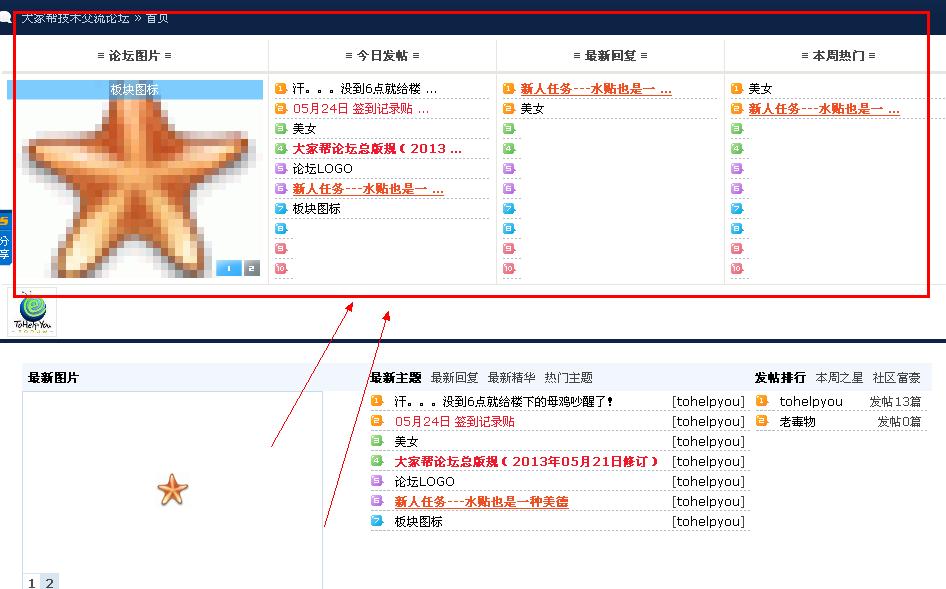
Task: Open the 社区富豪 tab
Action: (896, 378)
